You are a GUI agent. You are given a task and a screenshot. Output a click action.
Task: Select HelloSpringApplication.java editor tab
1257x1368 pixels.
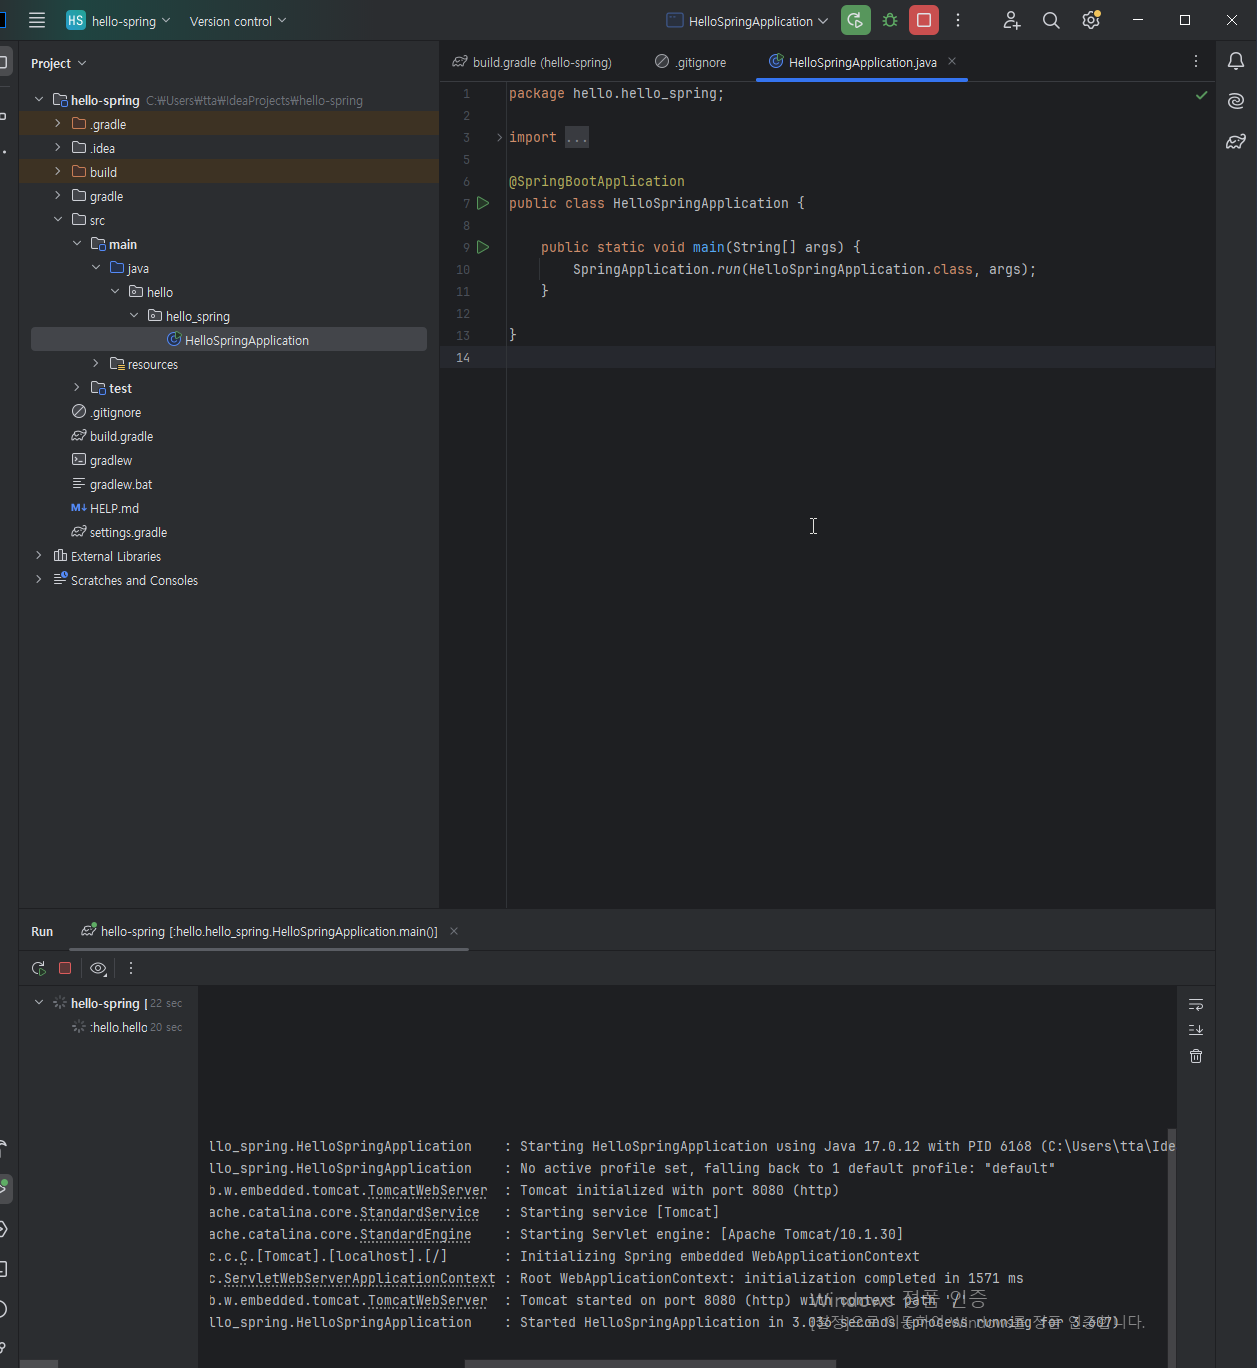(862, 62)
